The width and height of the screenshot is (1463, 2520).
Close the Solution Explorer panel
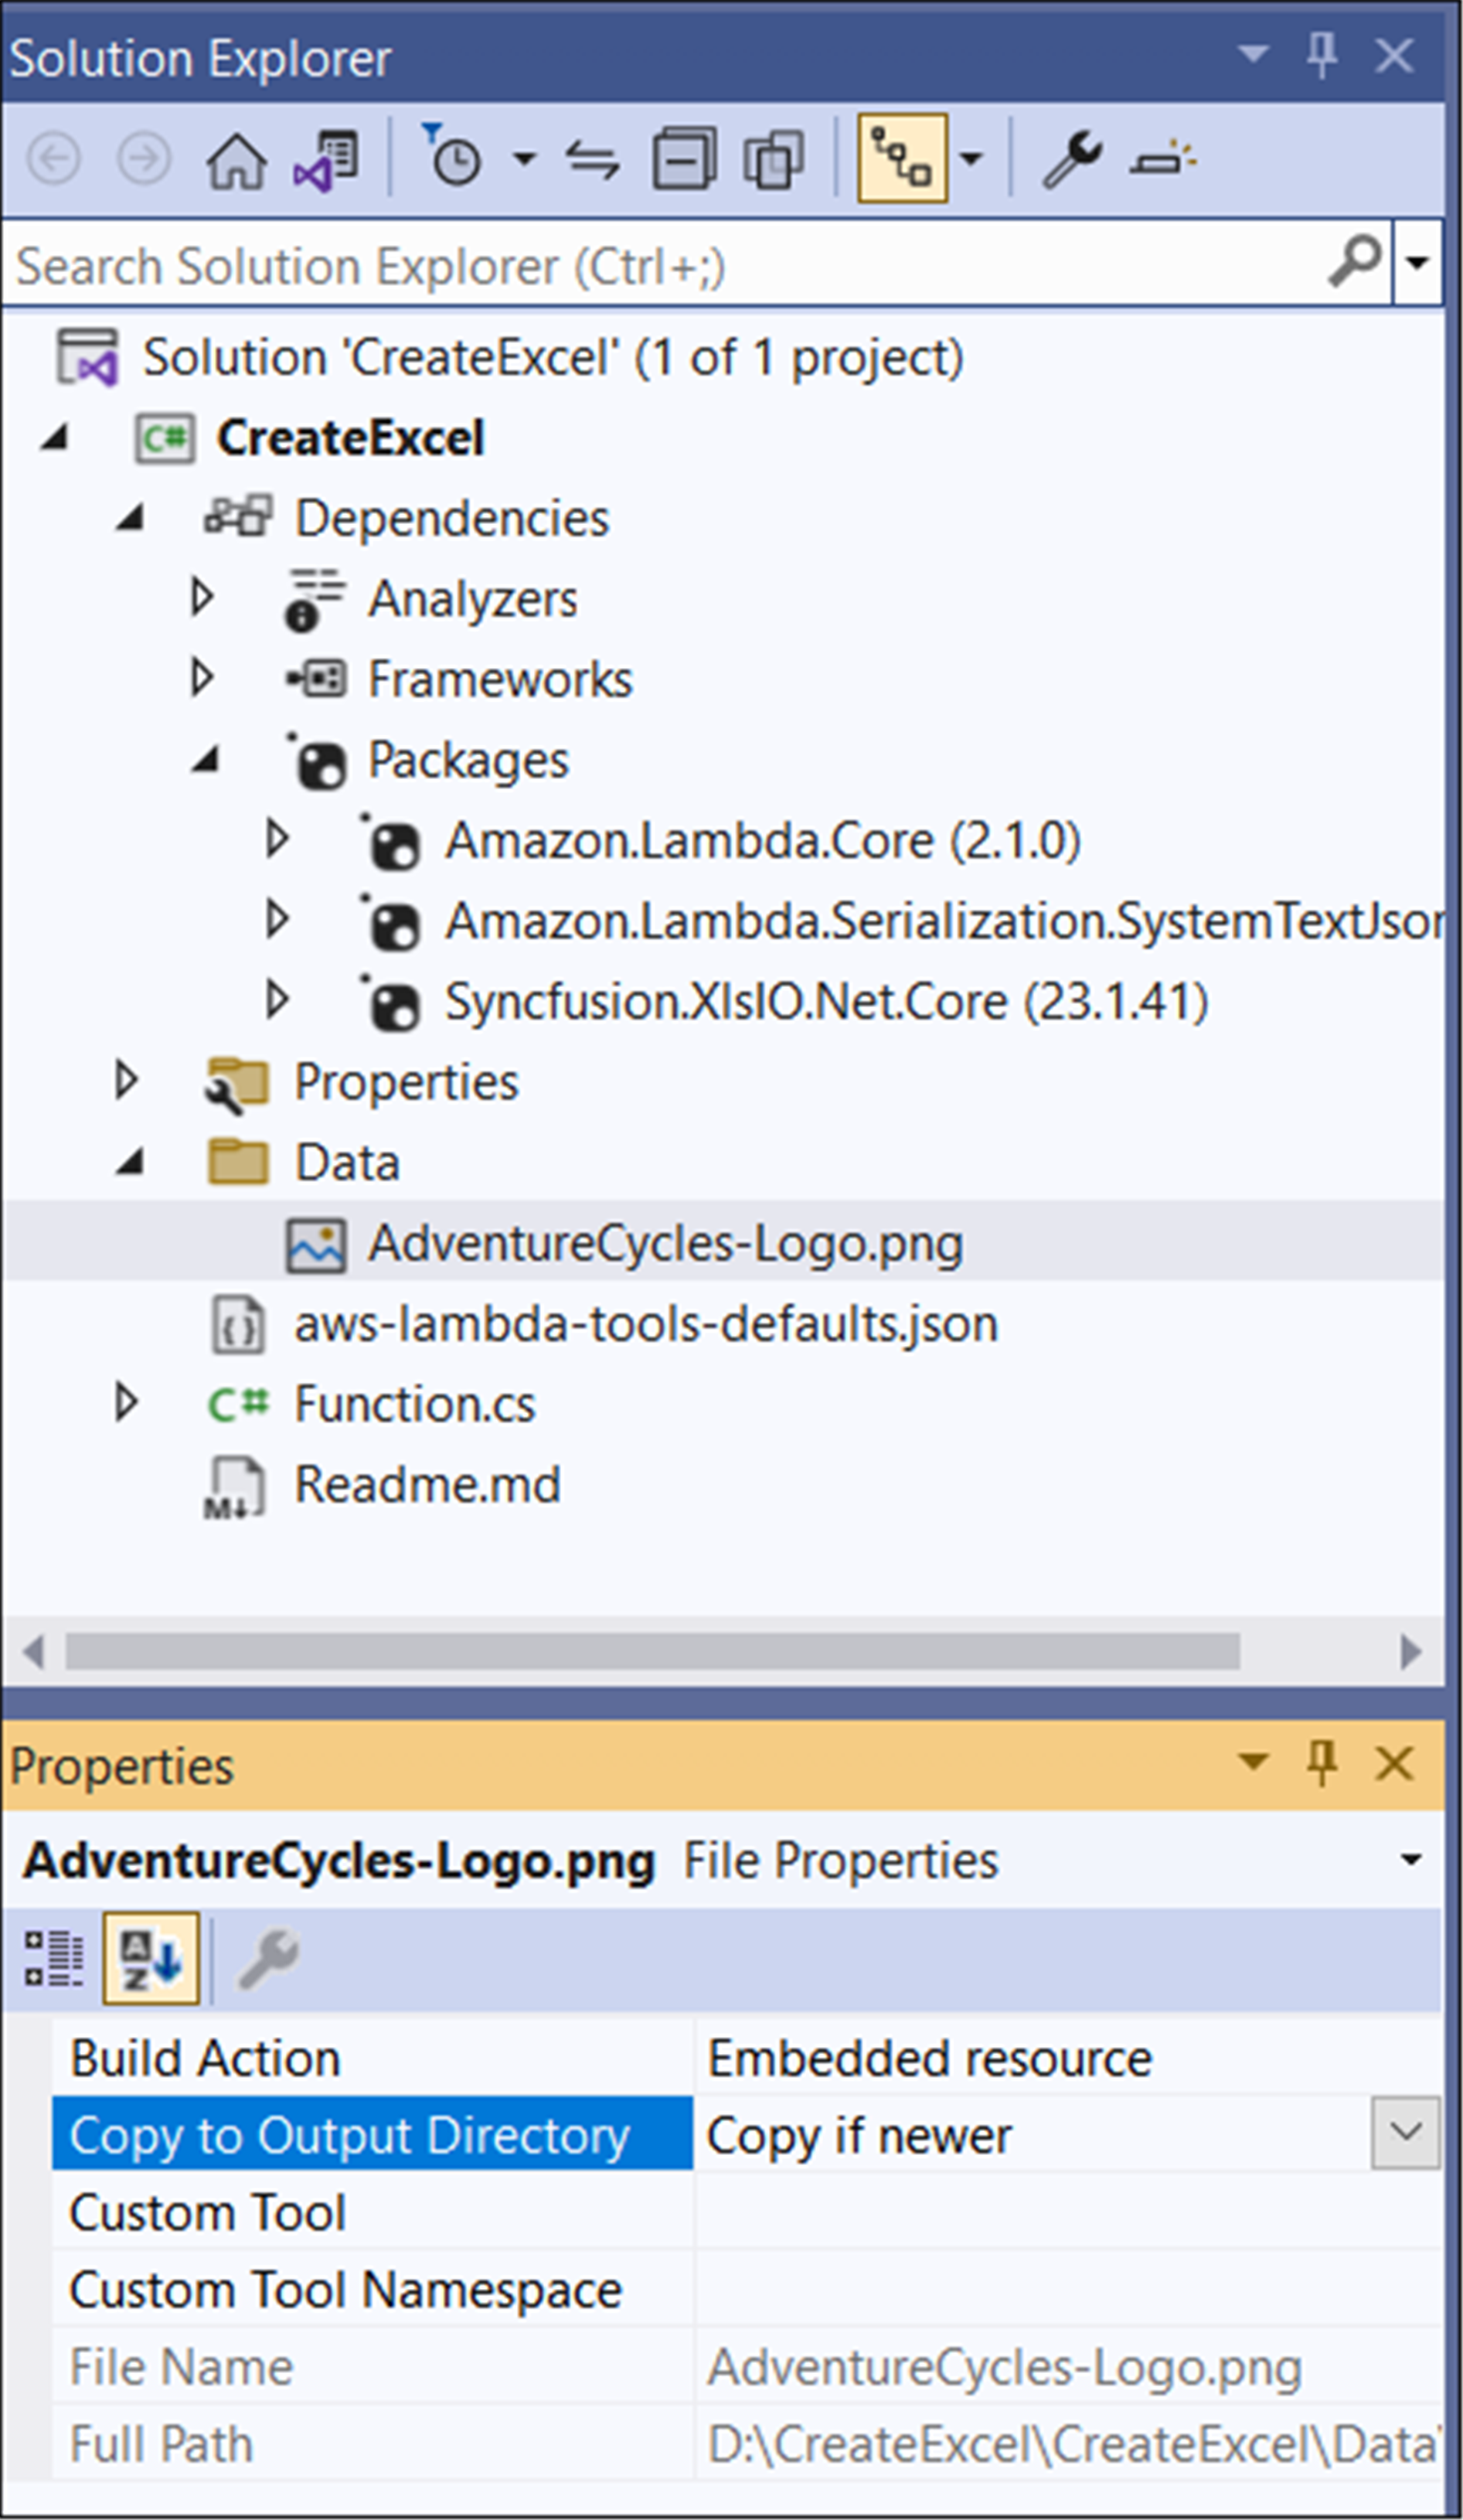(1394, 55)
